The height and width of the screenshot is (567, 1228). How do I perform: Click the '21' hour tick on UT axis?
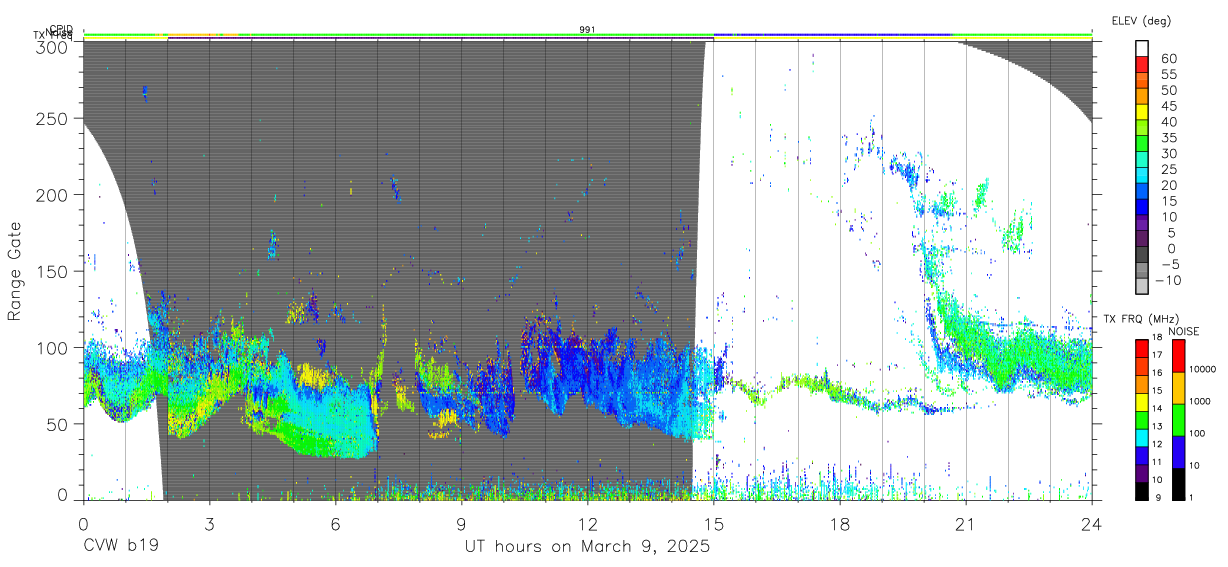(x=966, y=524)
